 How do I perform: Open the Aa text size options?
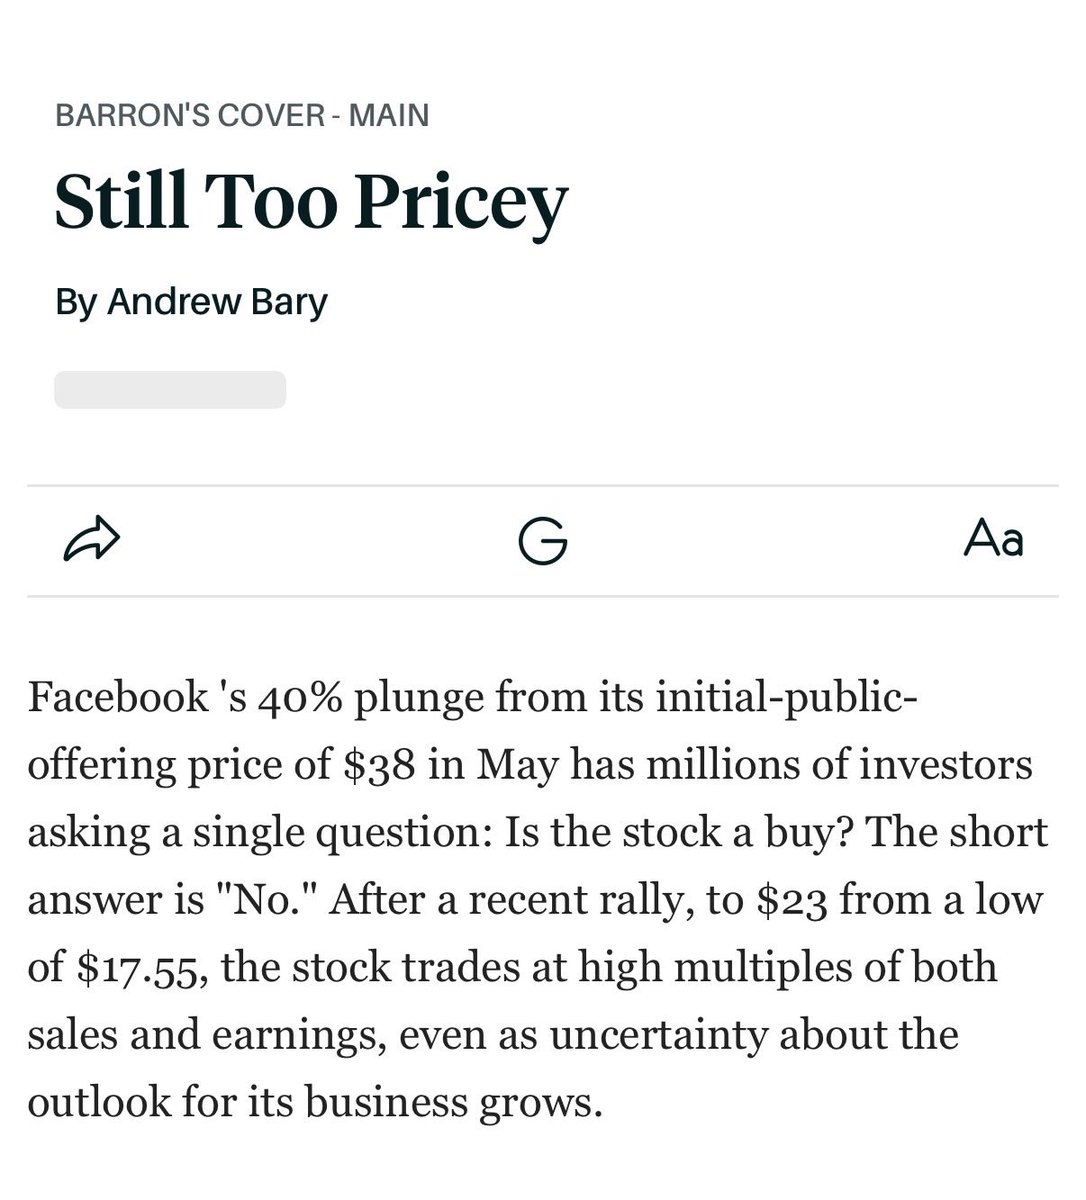(x=994, y=539)
